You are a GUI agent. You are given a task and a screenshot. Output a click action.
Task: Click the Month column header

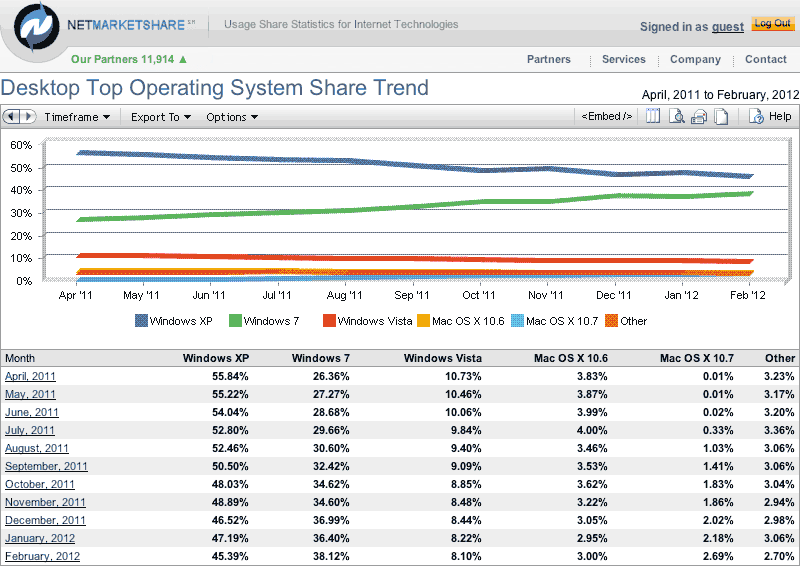pyautogui.click(x=20, y=358)
